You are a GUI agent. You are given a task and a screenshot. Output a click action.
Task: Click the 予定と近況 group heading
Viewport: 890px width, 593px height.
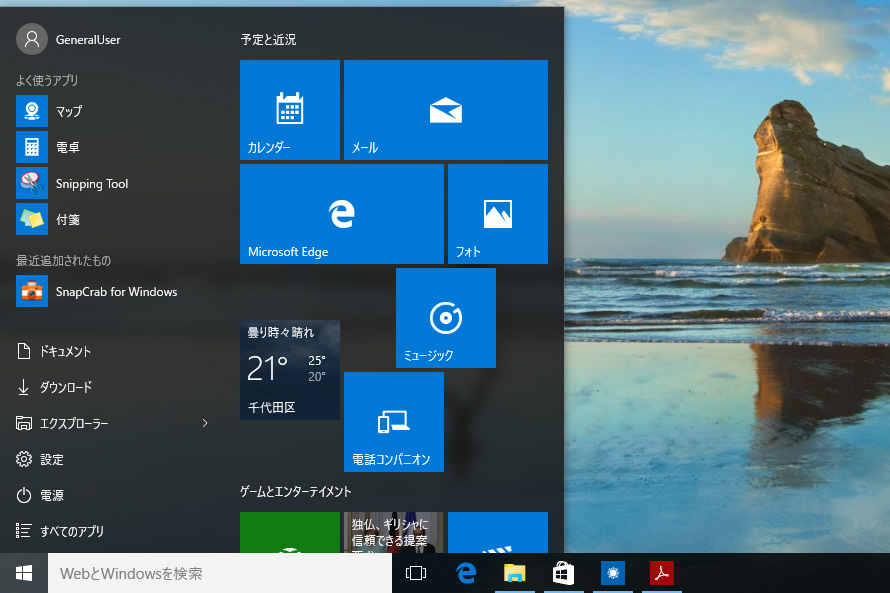point(268,40)
